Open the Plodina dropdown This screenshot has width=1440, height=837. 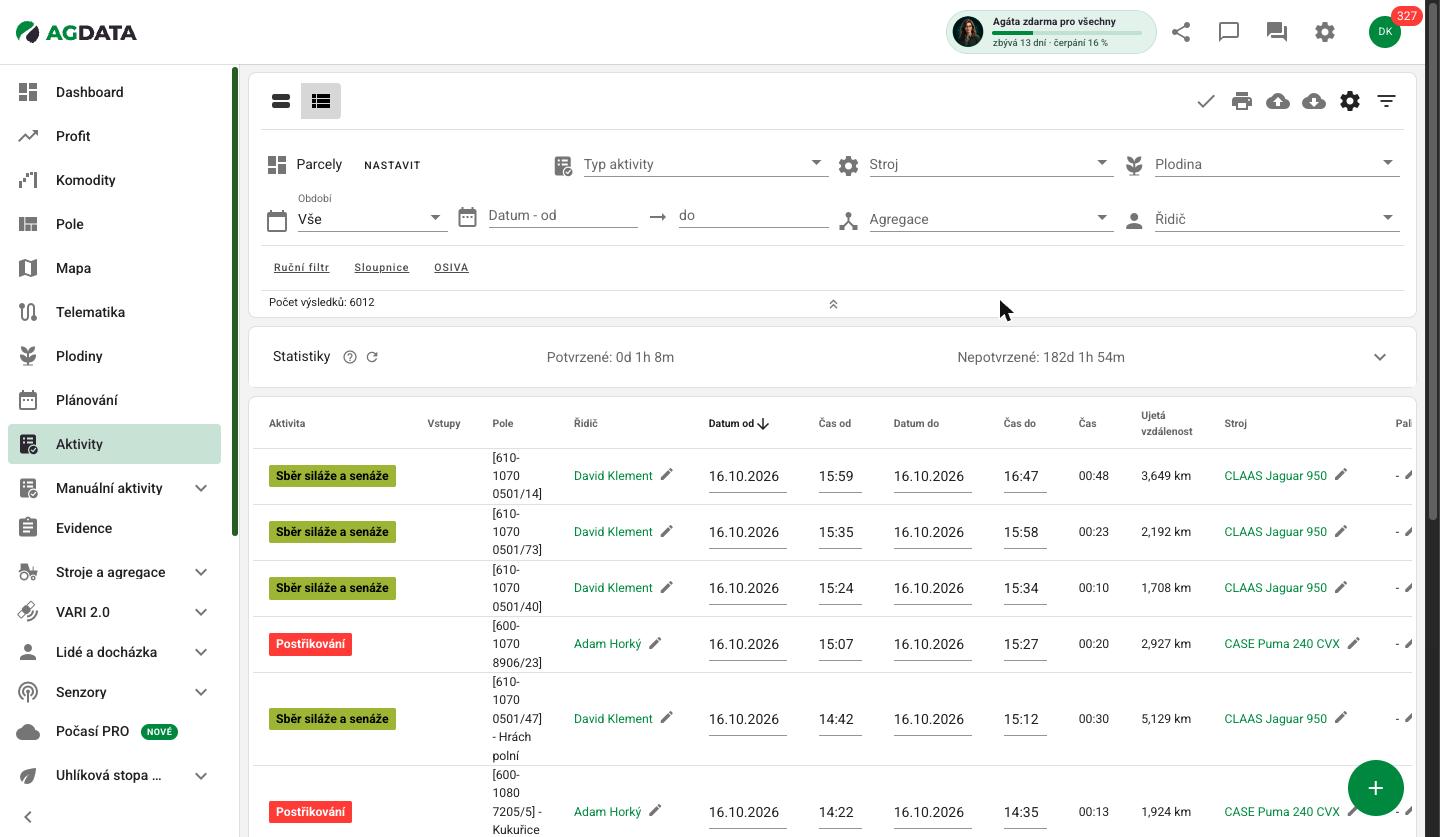[x=1277, y=164]
